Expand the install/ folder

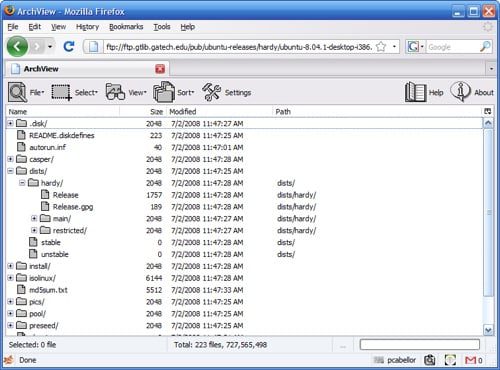[x=11, y=266]
